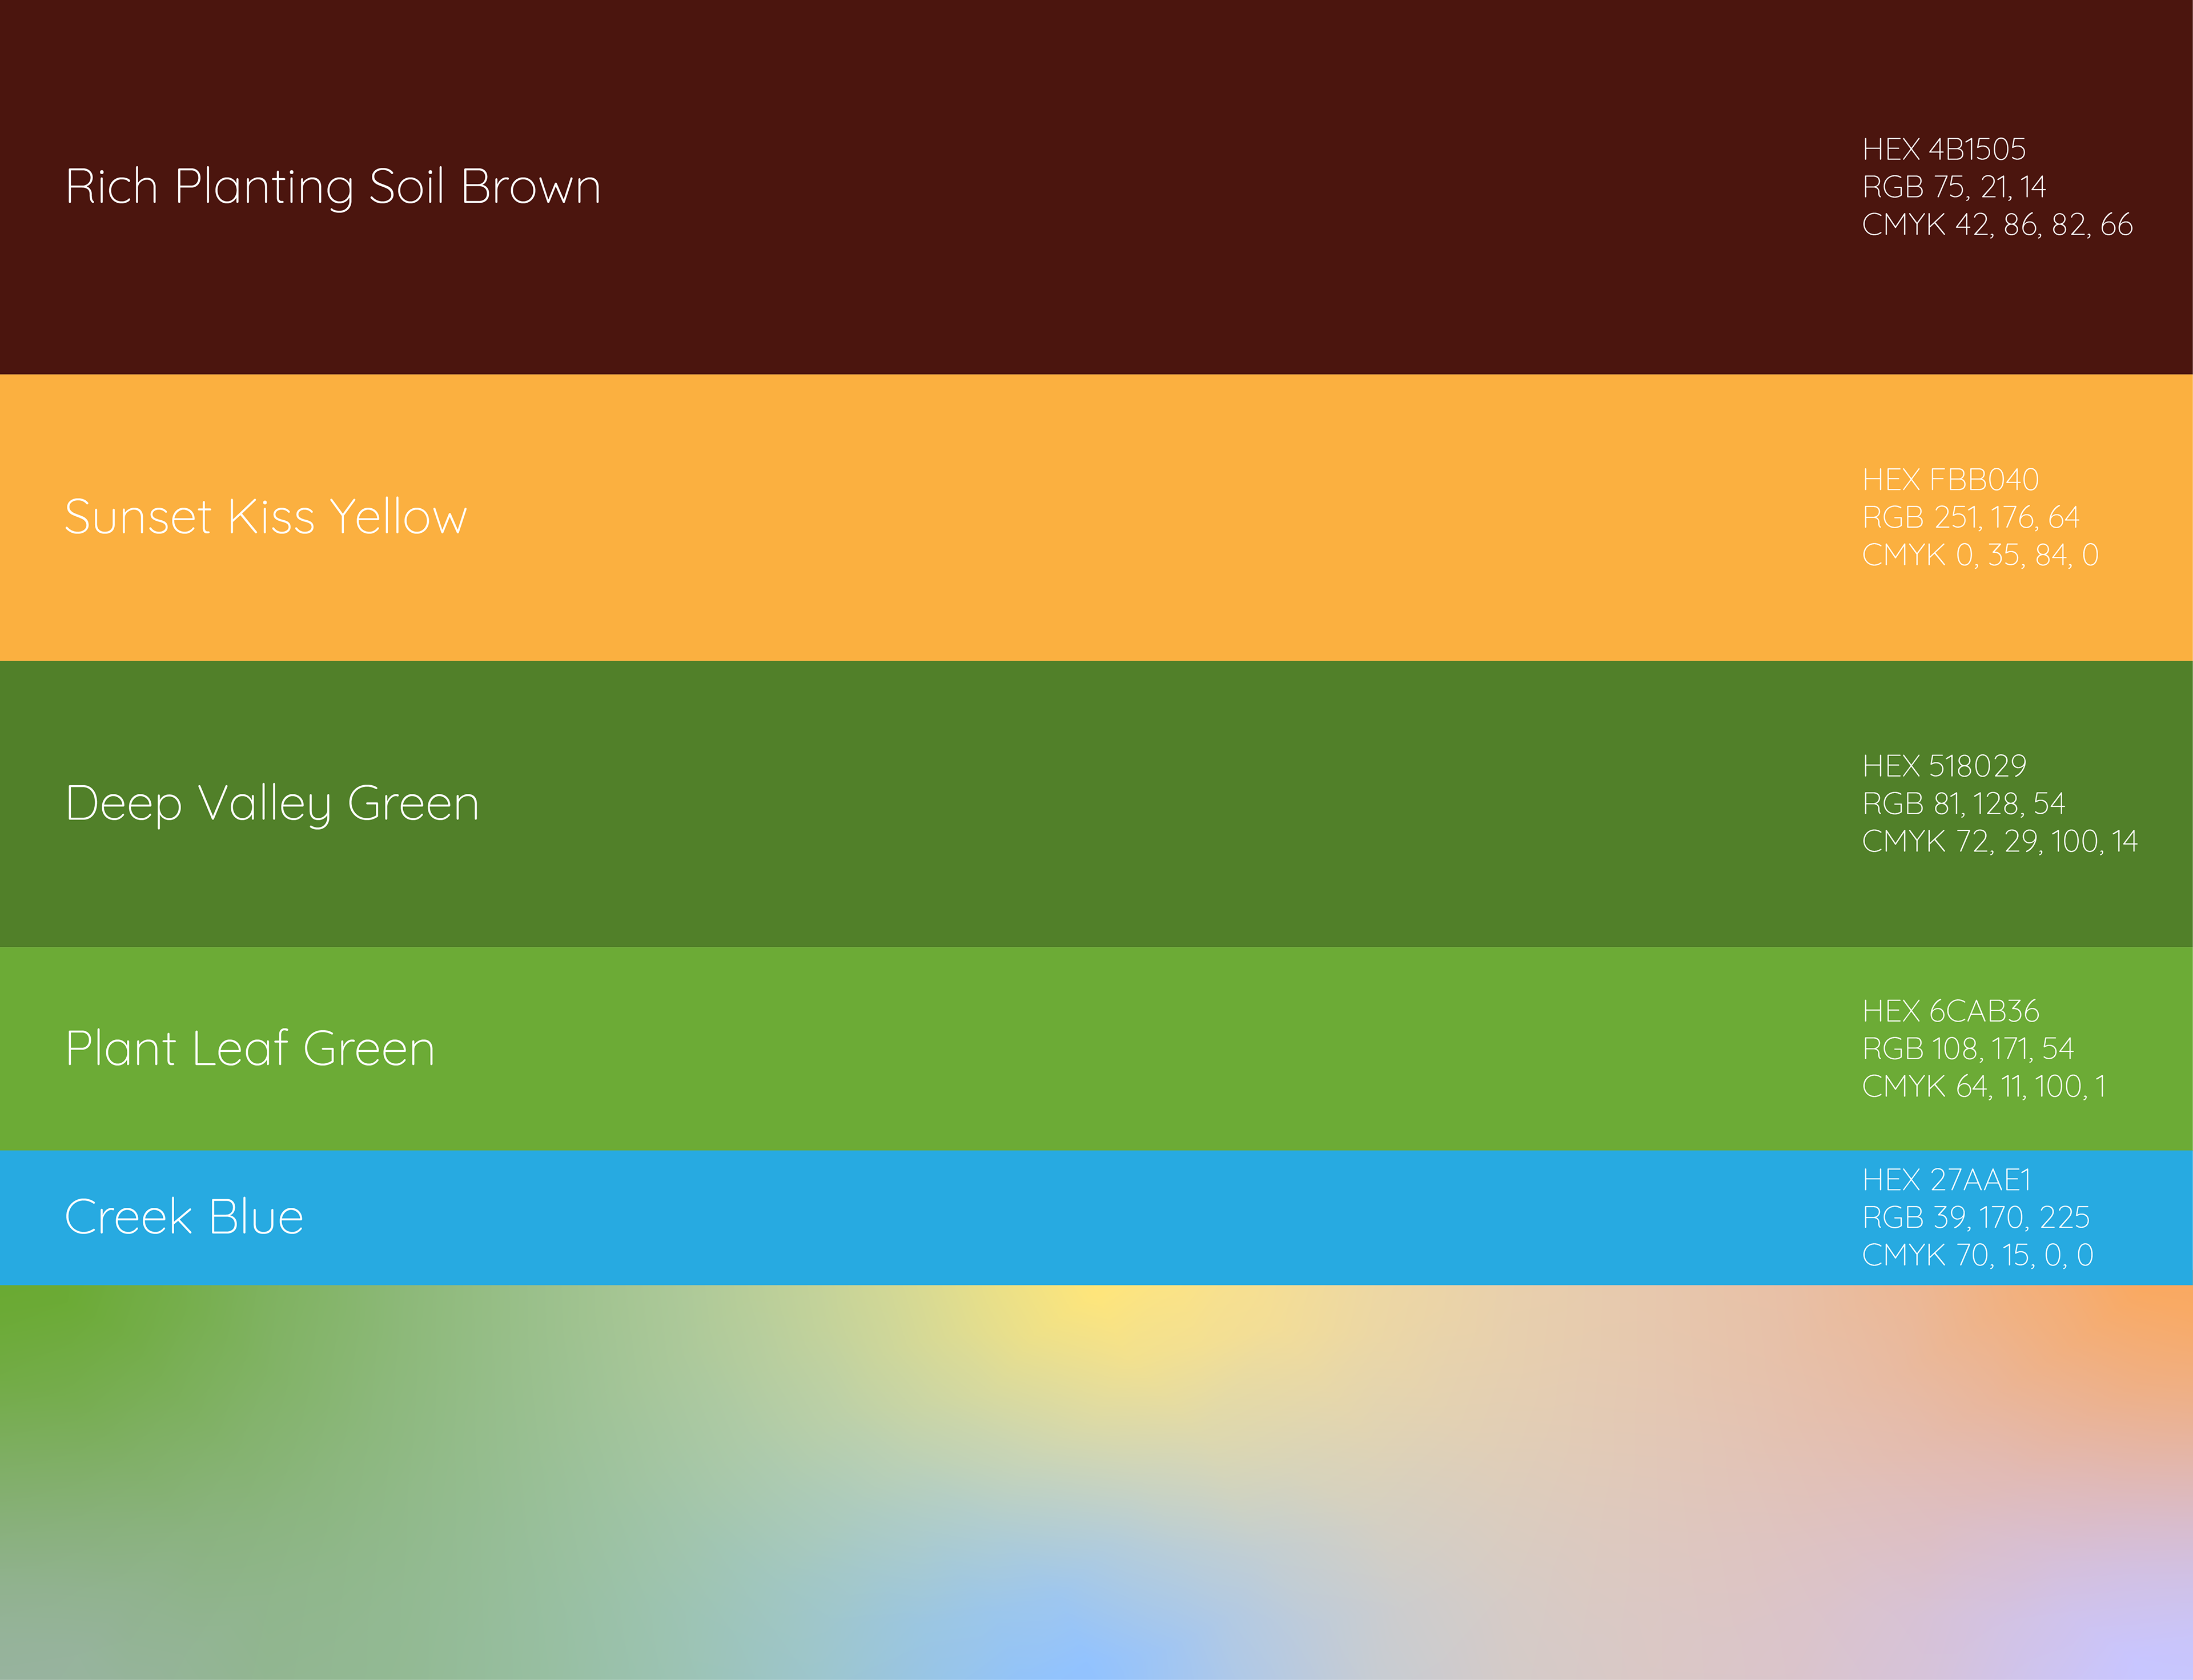Viewport: 2193px width, 1680px height.
Task: Select the text "HEX FBB040"
Action: point(1950,480)
